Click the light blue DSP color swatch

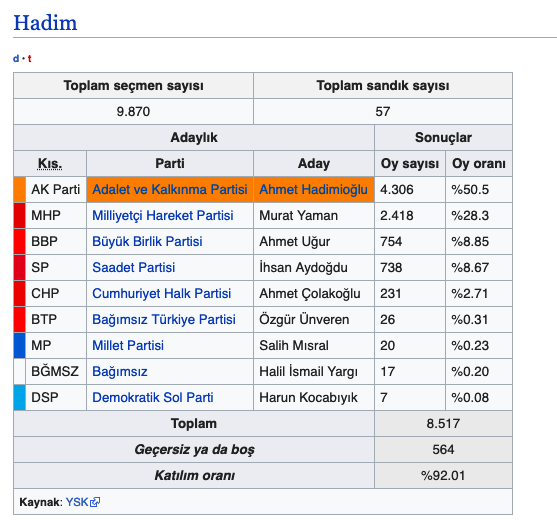pos(20,397)
